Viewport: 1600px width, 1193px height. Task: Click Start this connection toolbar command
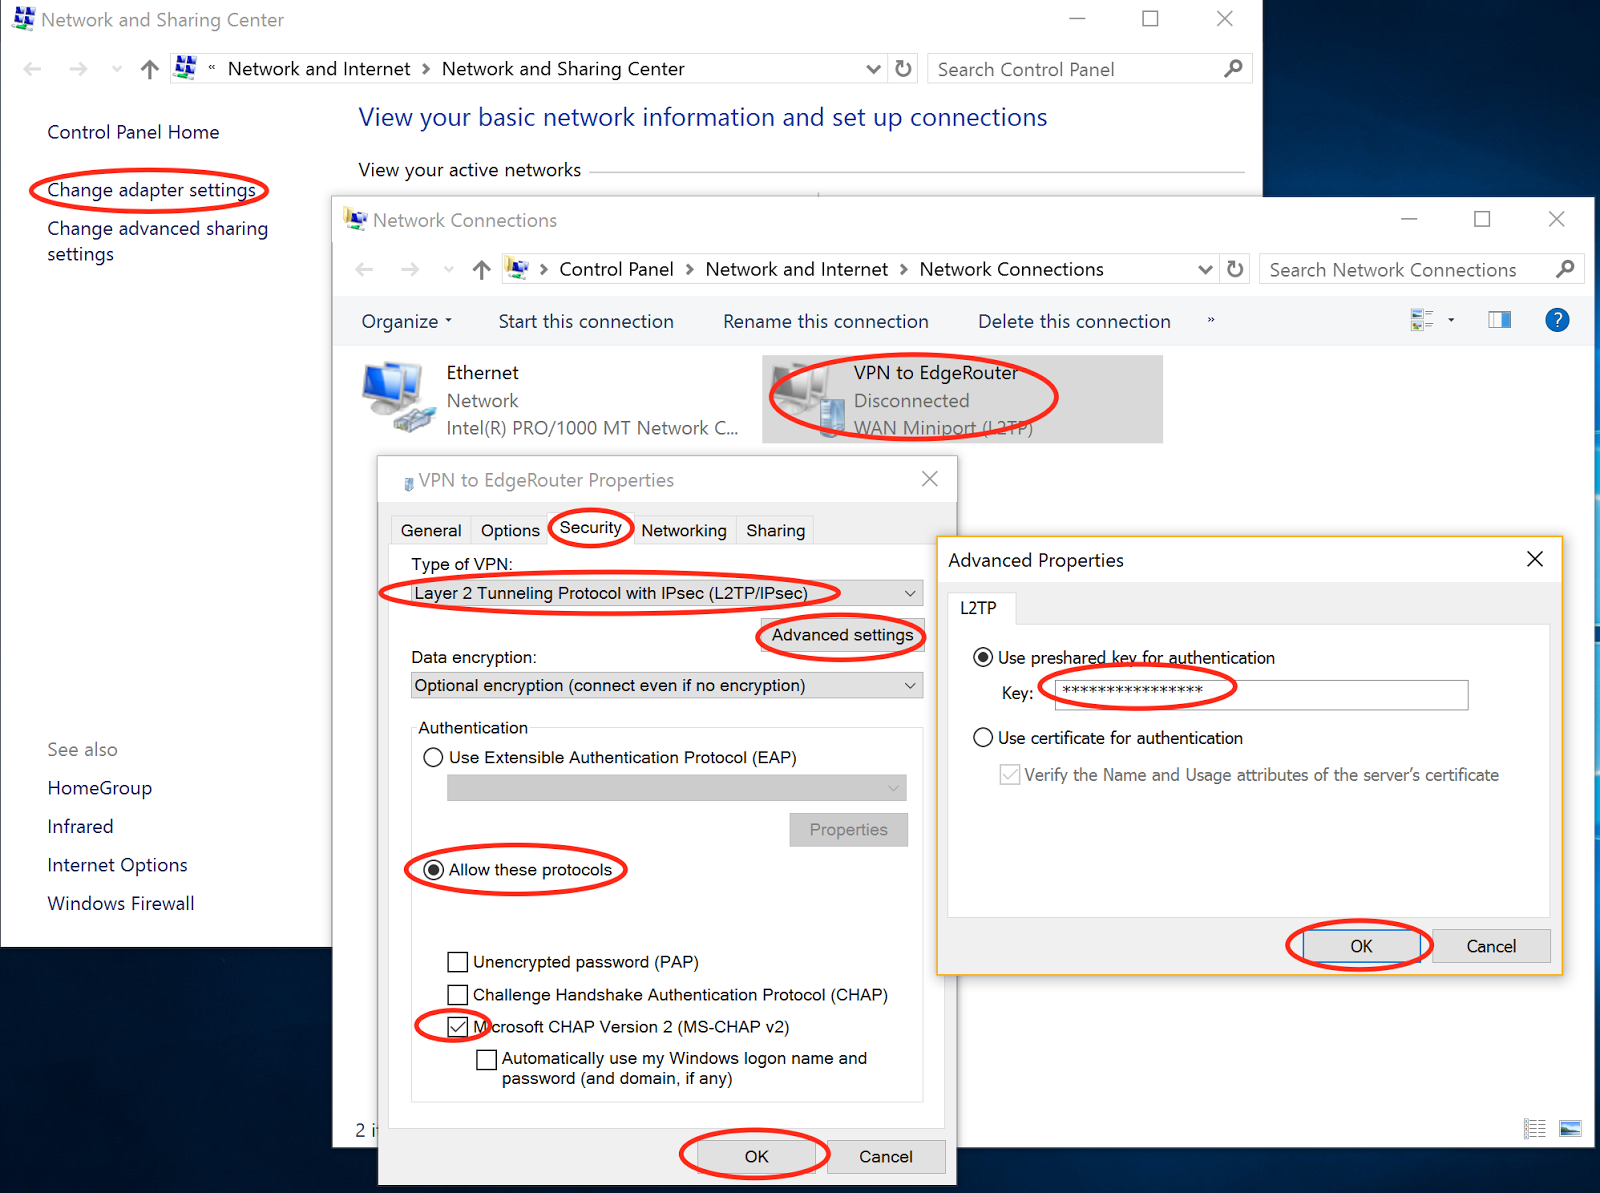[x=586, y=321]
